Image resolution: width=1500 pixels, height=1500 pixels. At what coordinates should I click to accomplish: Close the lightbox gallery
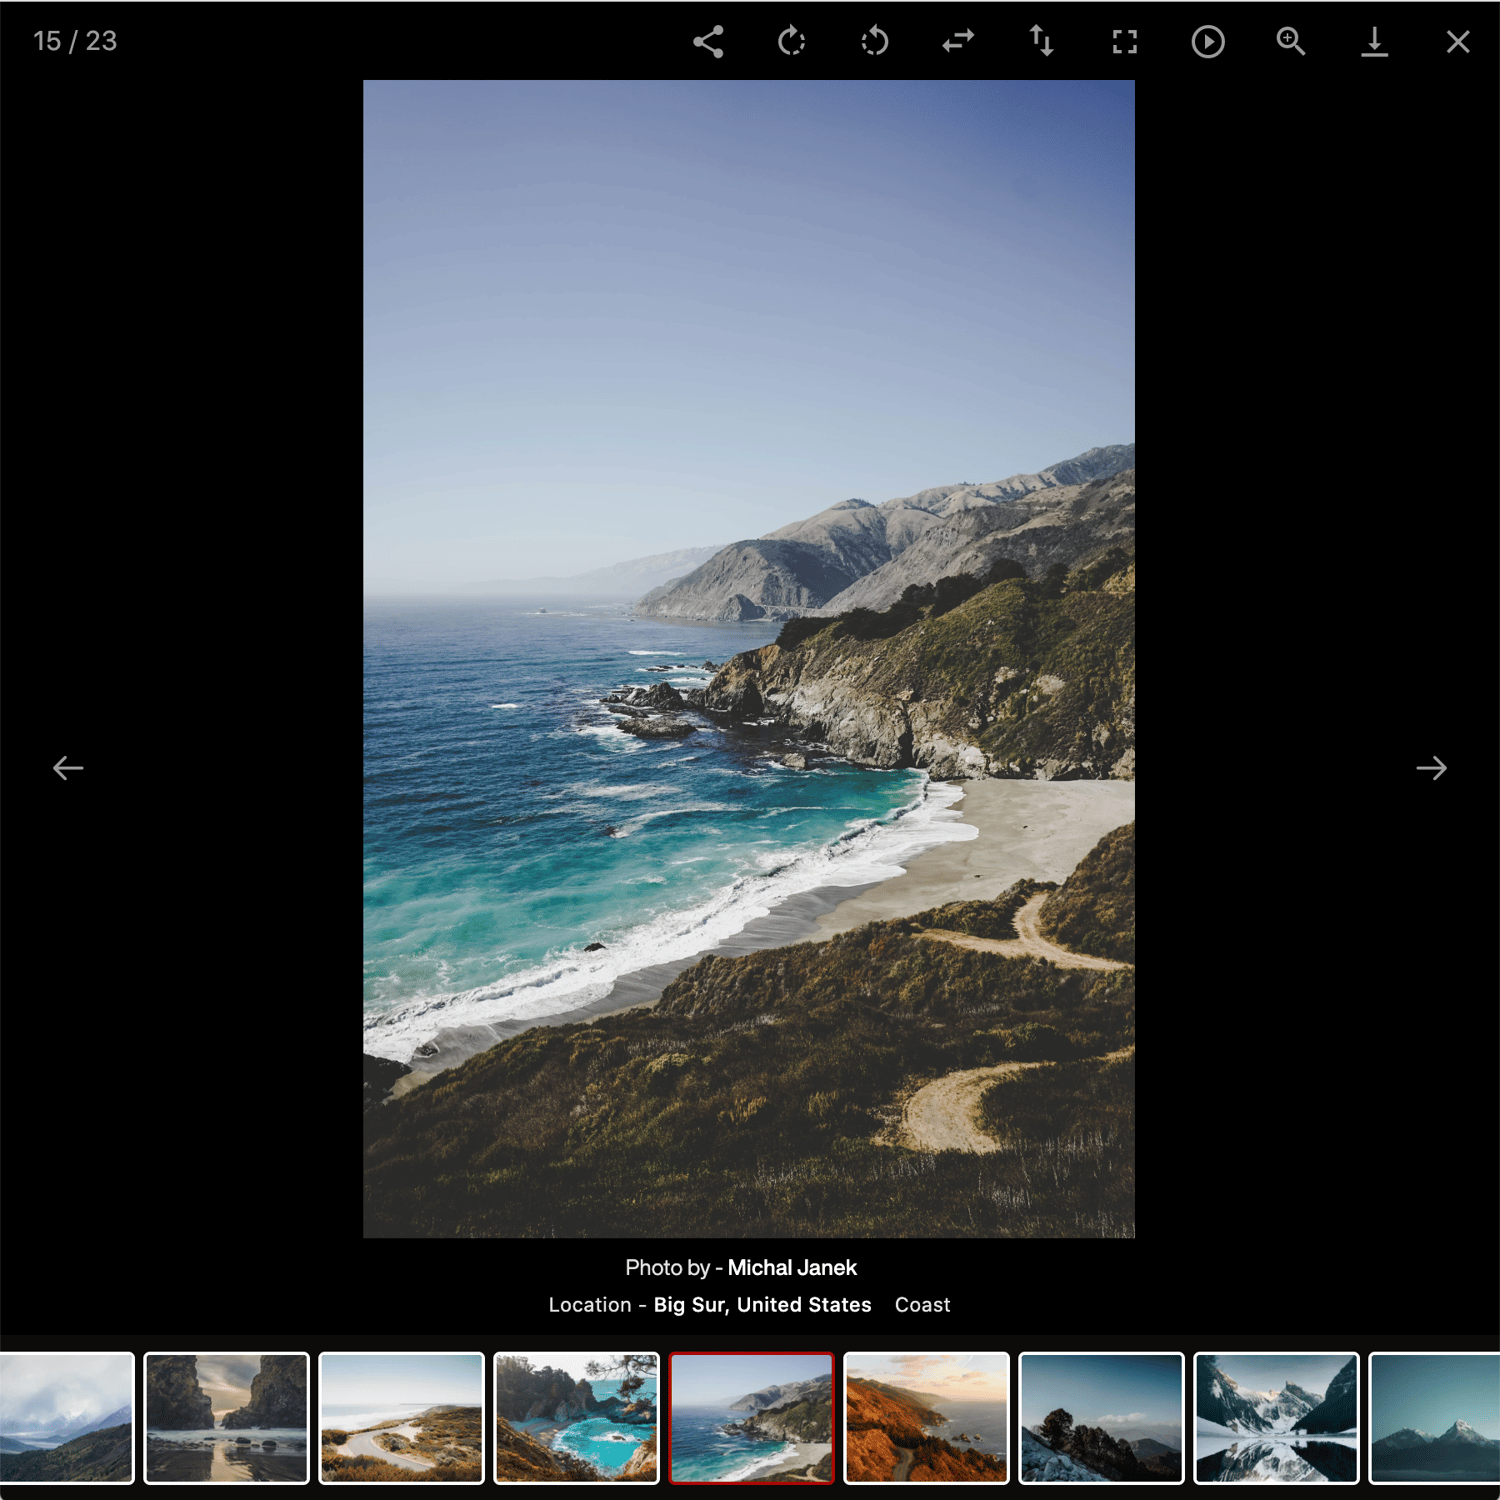tap(1458, 41)
